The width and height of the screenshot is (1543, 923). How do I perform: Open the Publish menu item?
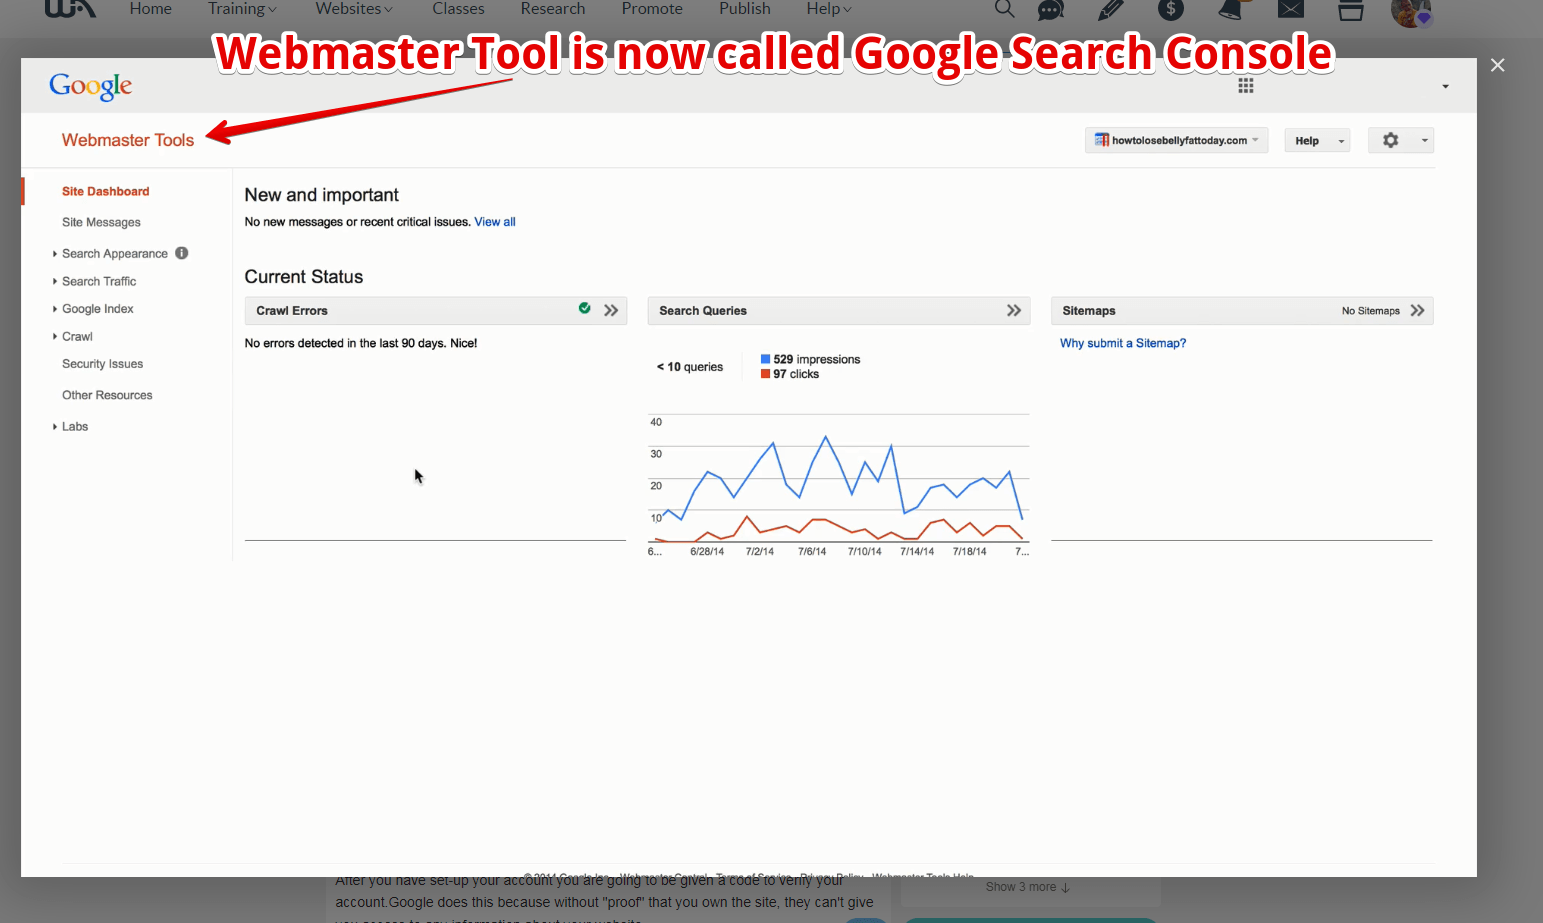(x=745, y=9)
